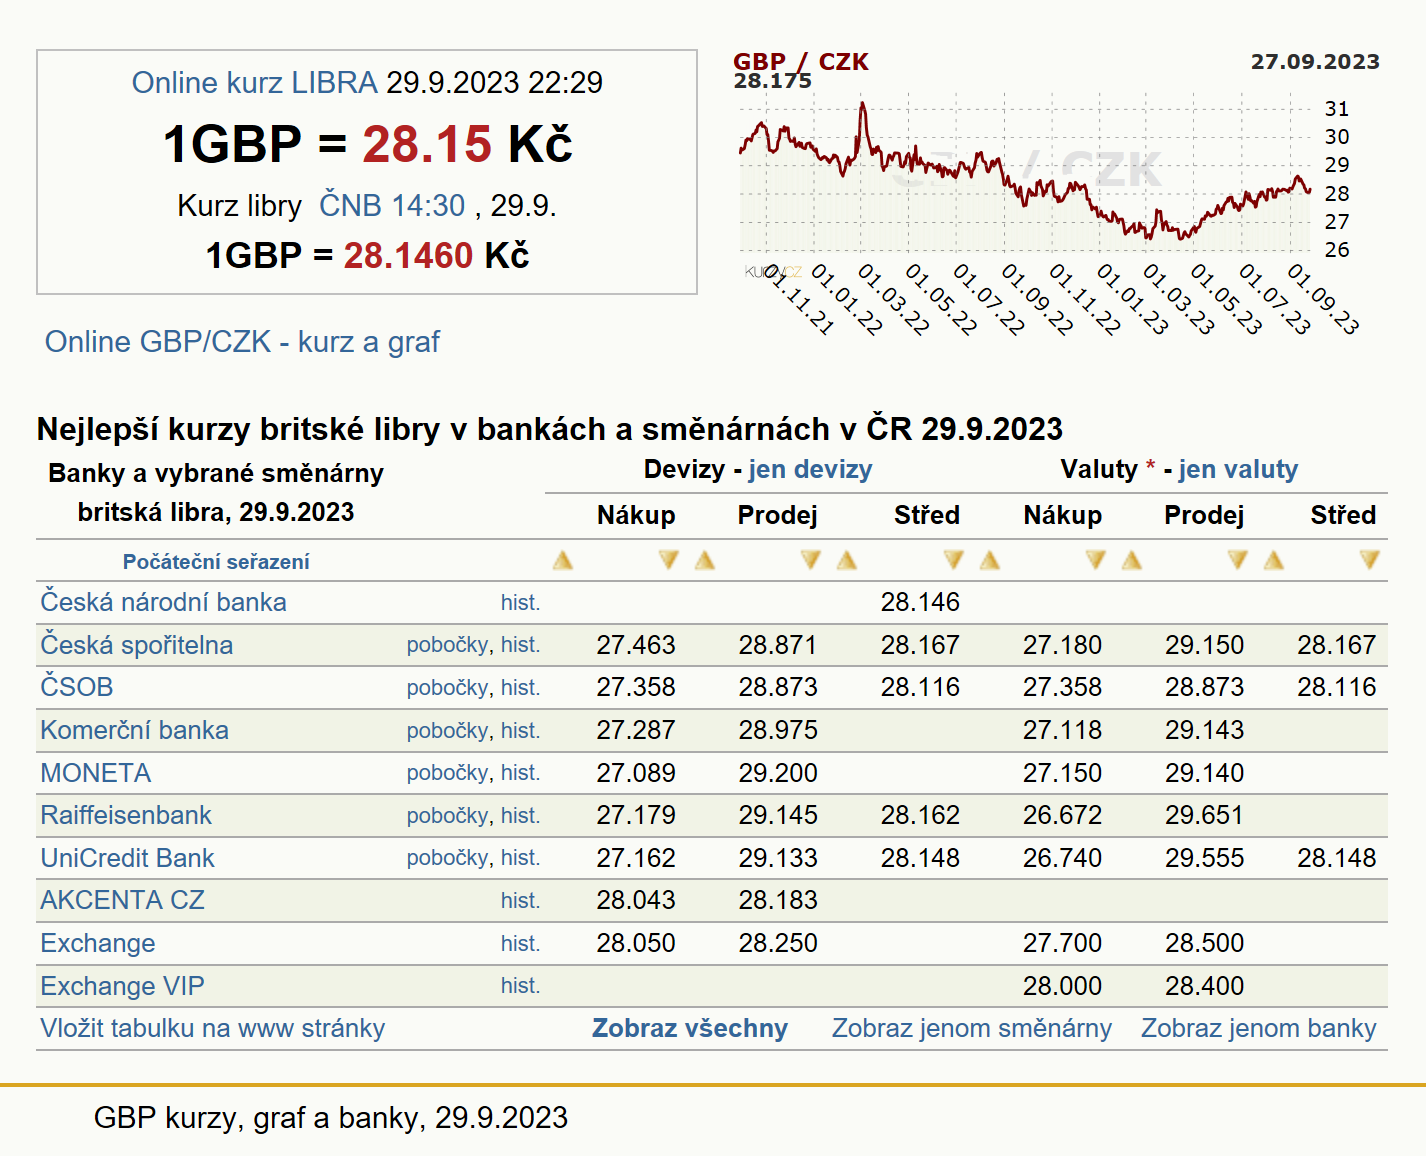
Task: Sort Valuty Prodej descending arrow
Action: tap(1237, 560)
